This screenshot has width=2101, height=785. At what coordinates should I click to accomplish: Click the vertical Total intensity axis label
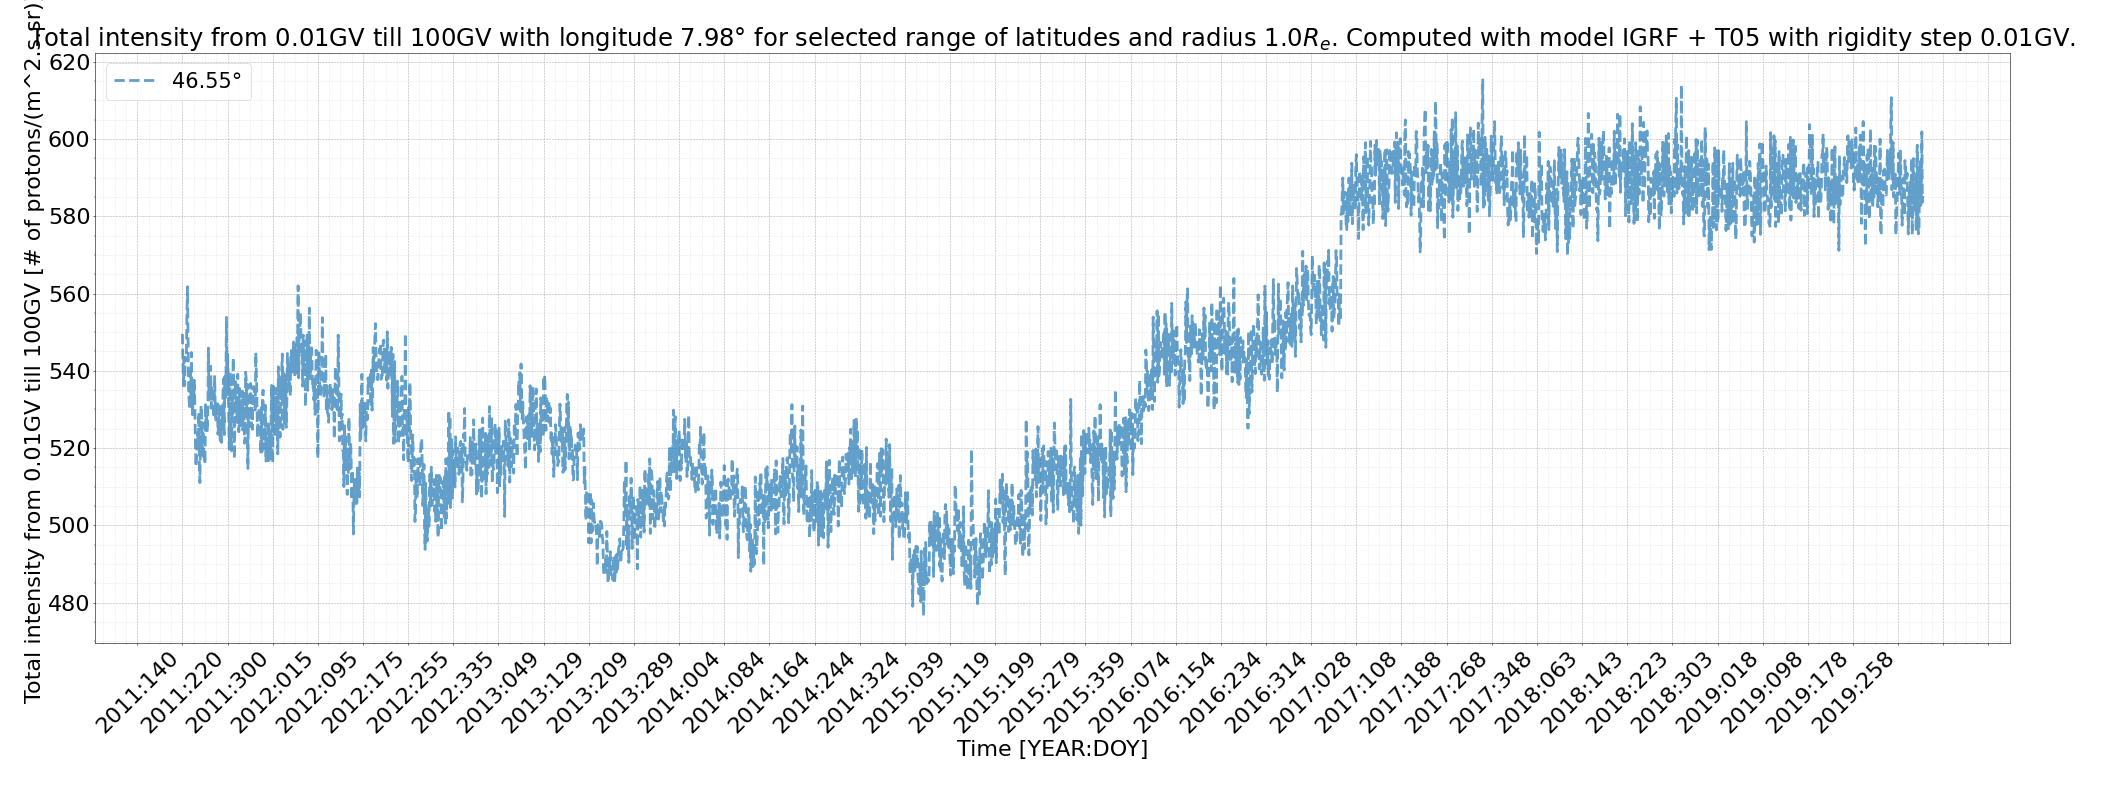coord(33,351)
